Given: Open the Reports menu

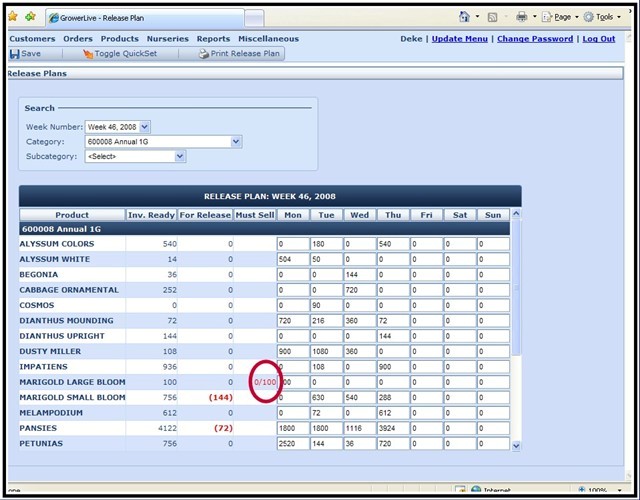Looking at the screenshot, I should [213, 39].
